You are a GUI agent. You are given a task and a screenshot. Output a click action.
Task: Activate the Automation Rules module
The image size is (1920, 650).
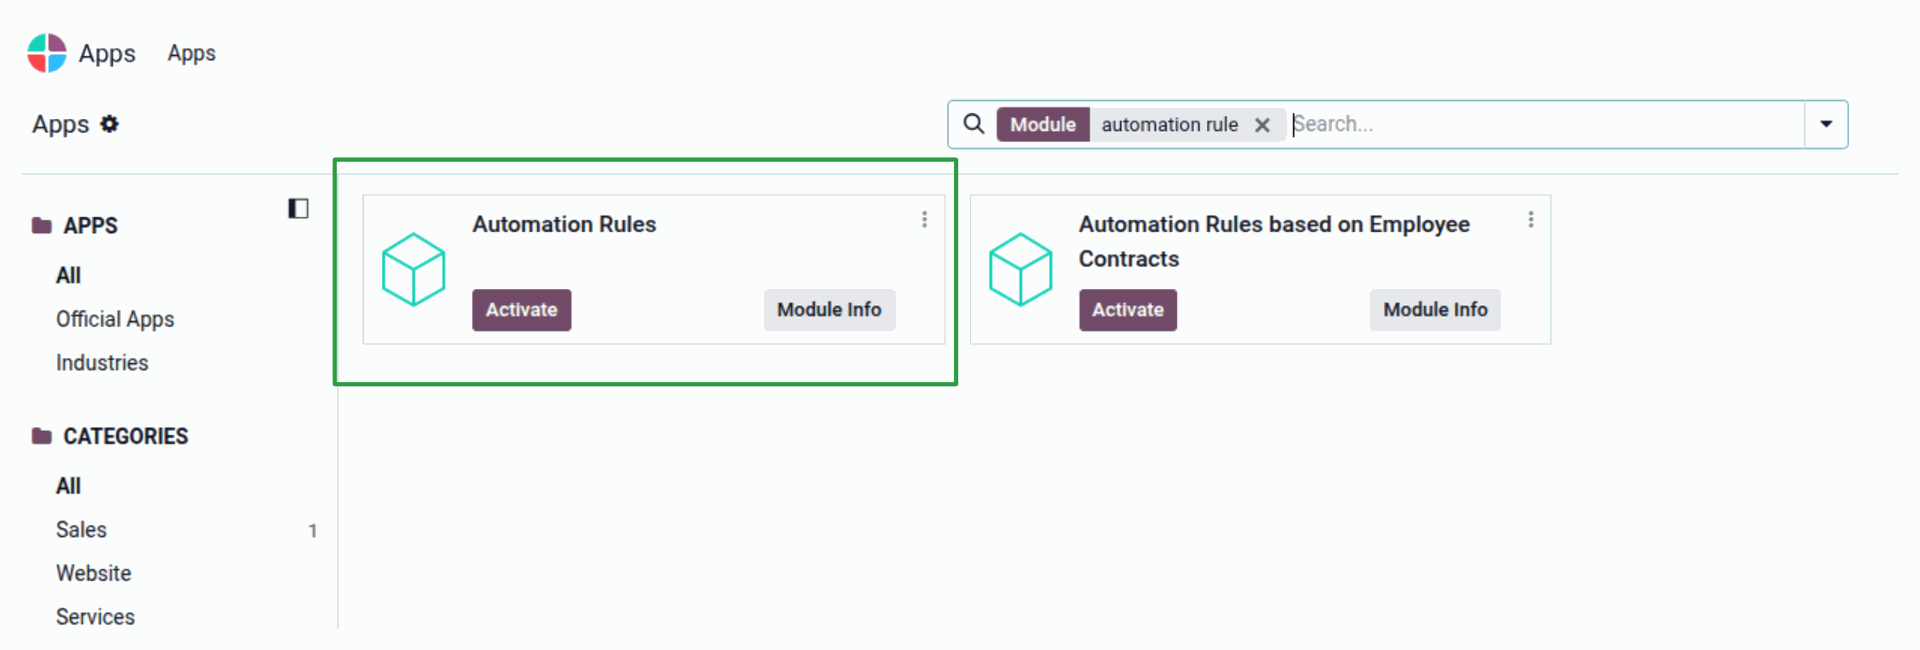click(x=521, y=310)
